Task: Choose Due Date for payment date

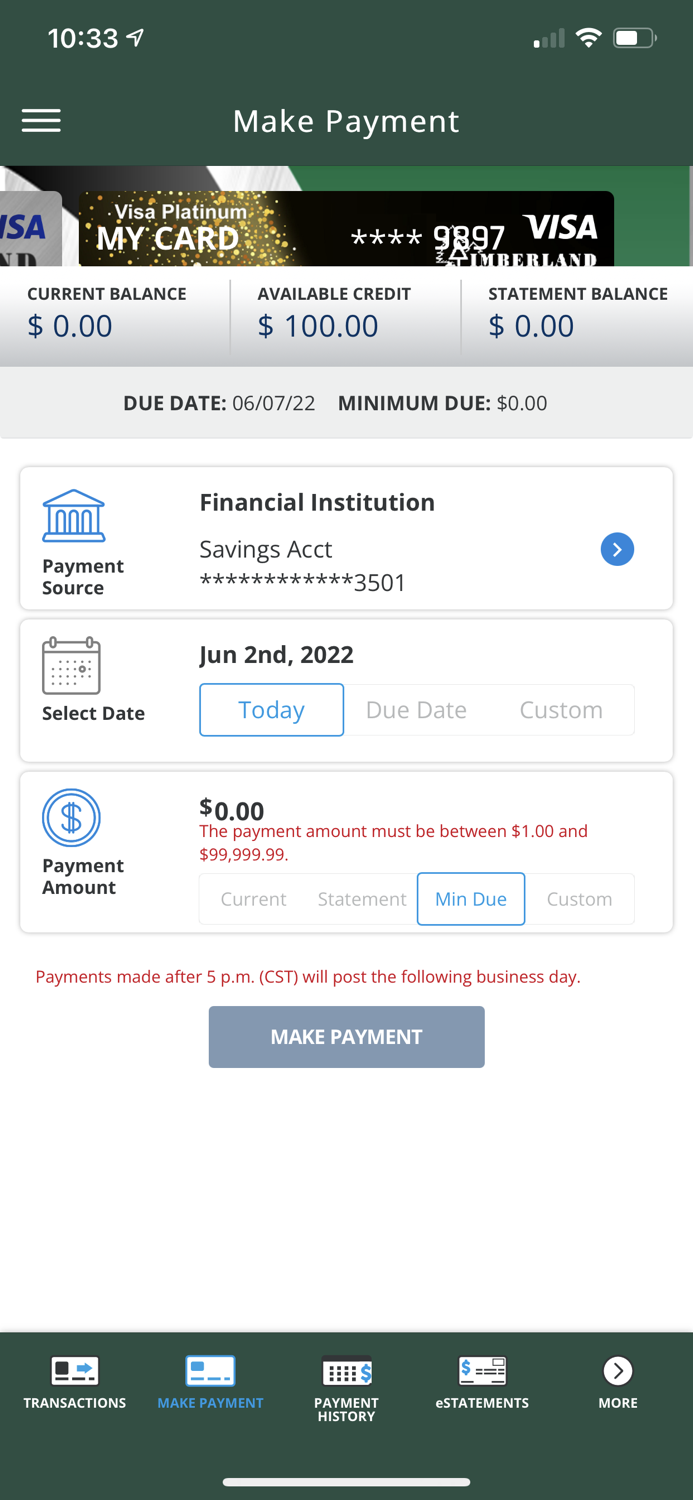Action: [416, 710]
